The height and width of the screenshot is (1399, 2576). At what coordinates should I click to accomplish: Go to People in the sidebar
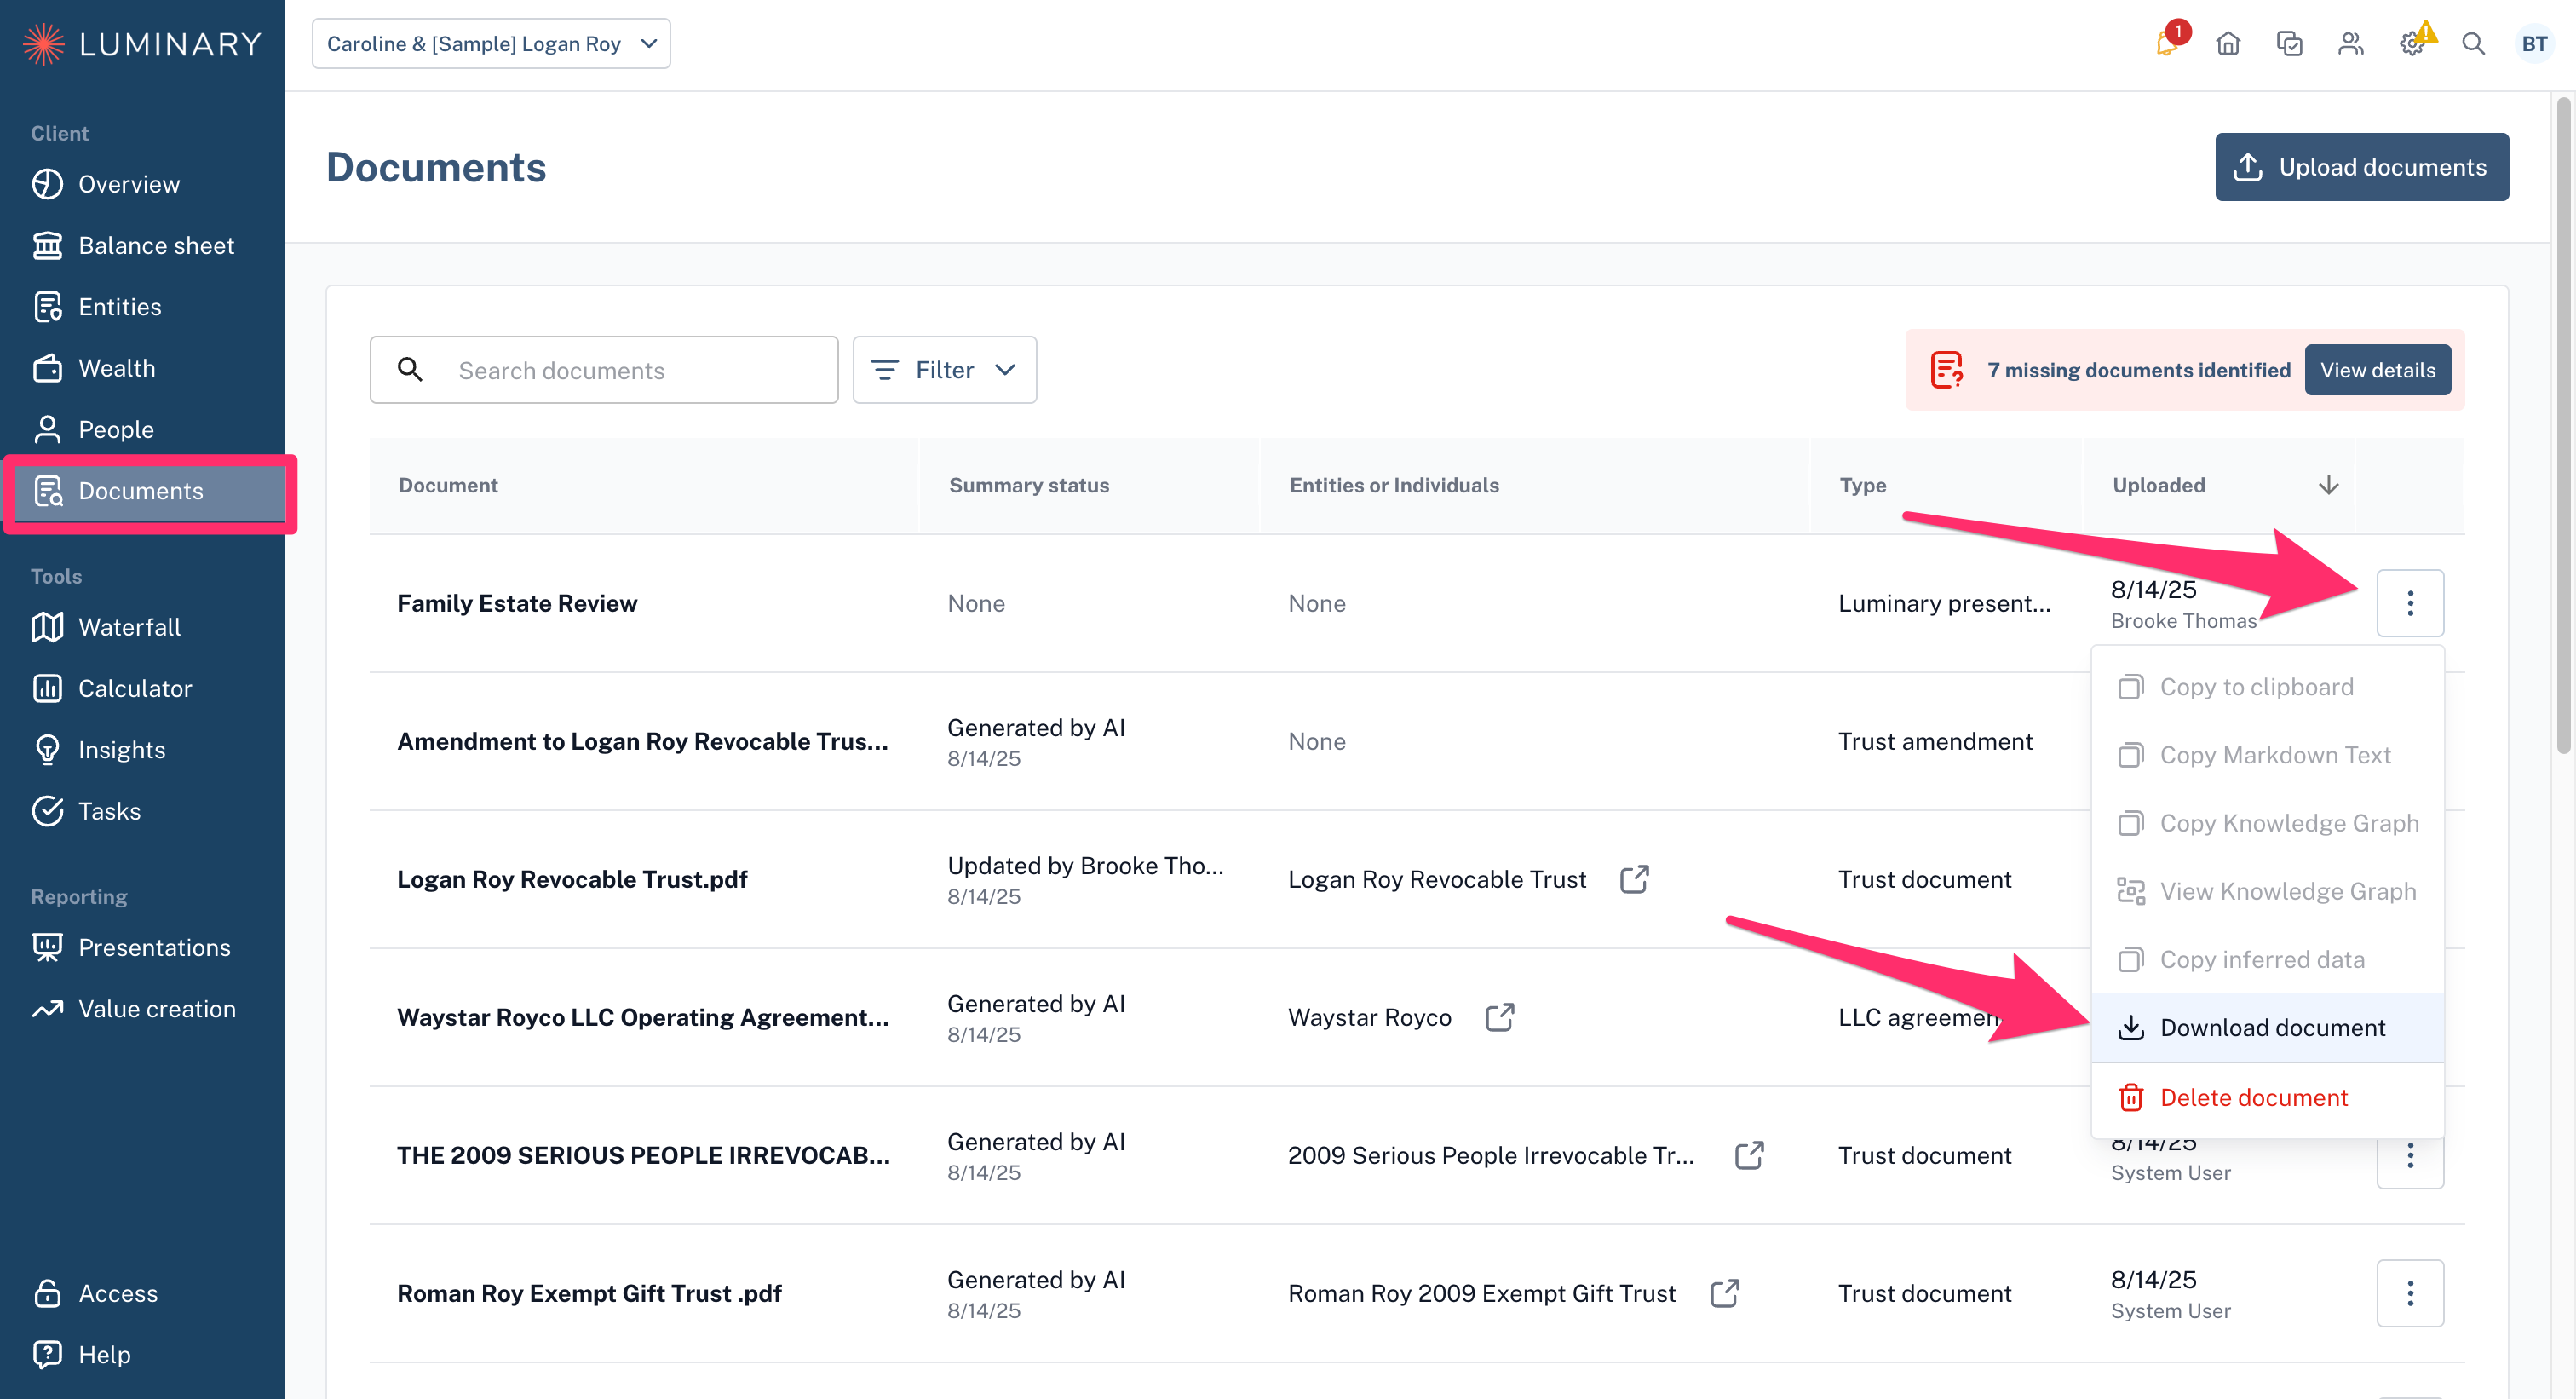tap(142, 429)
